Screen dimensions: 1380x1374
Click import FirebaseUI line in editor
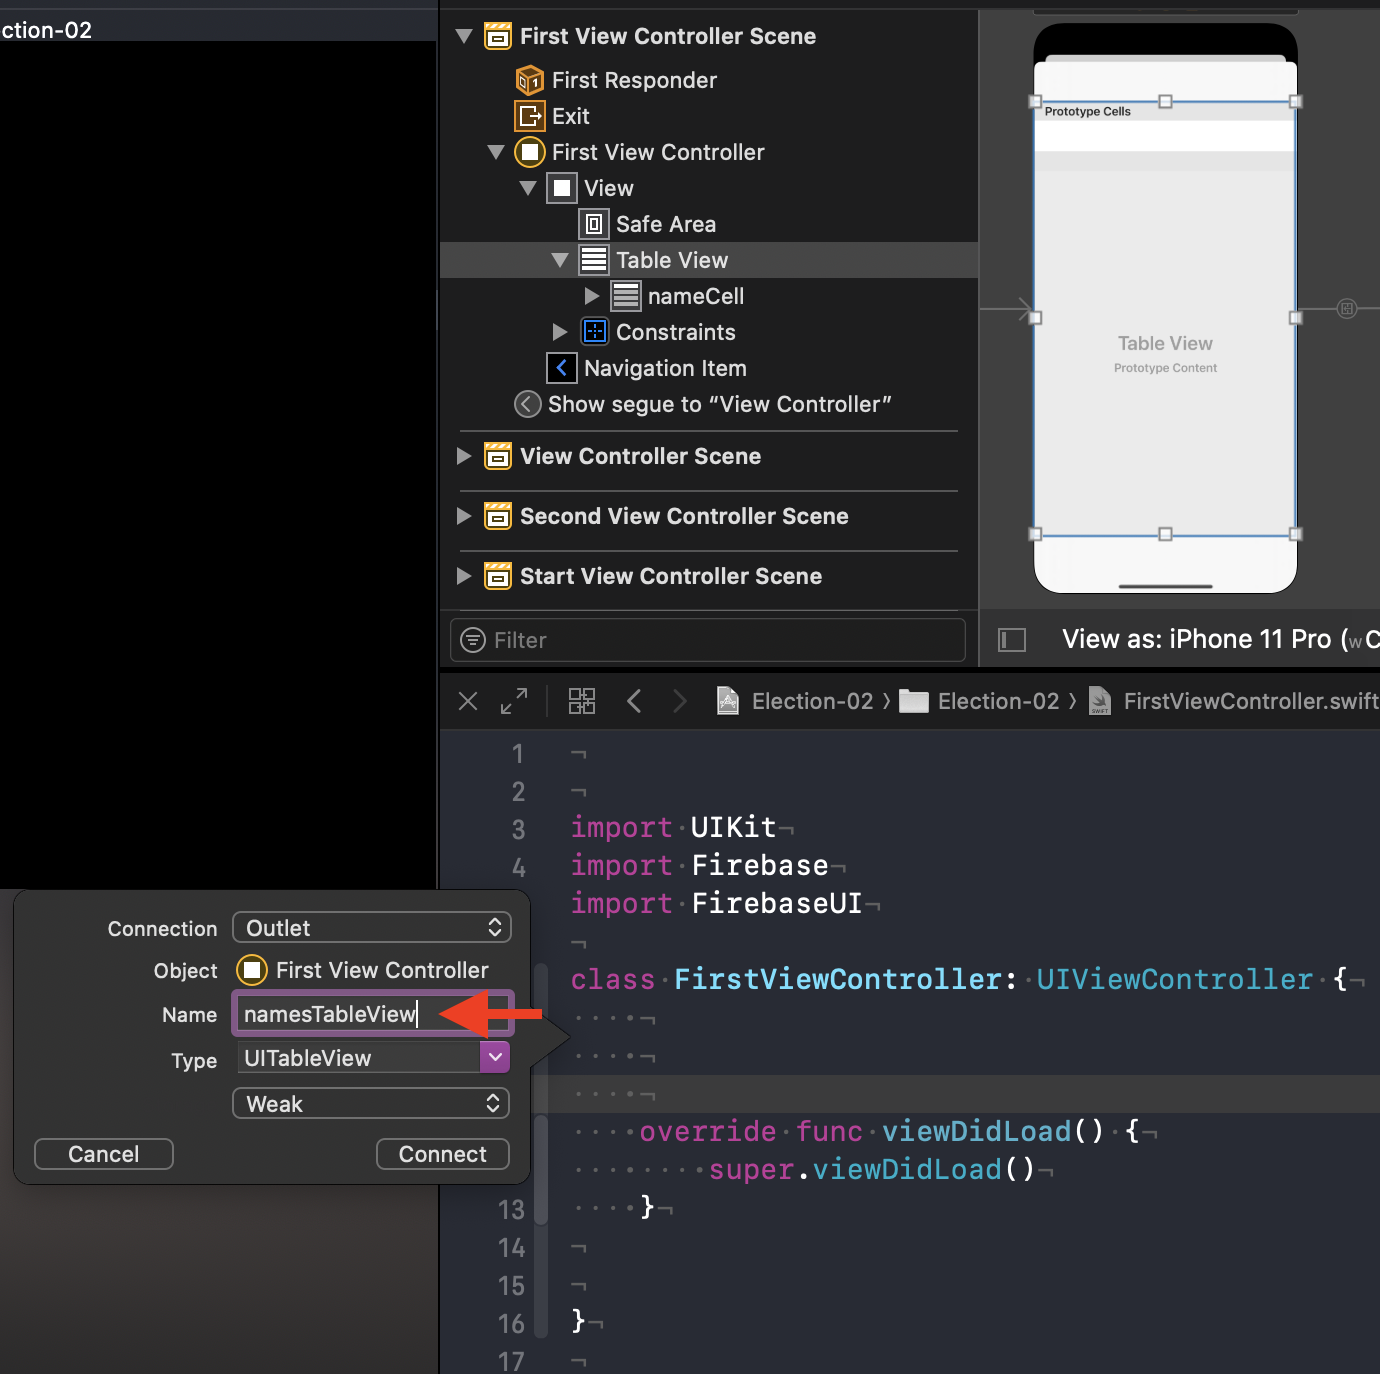point(716,903)
